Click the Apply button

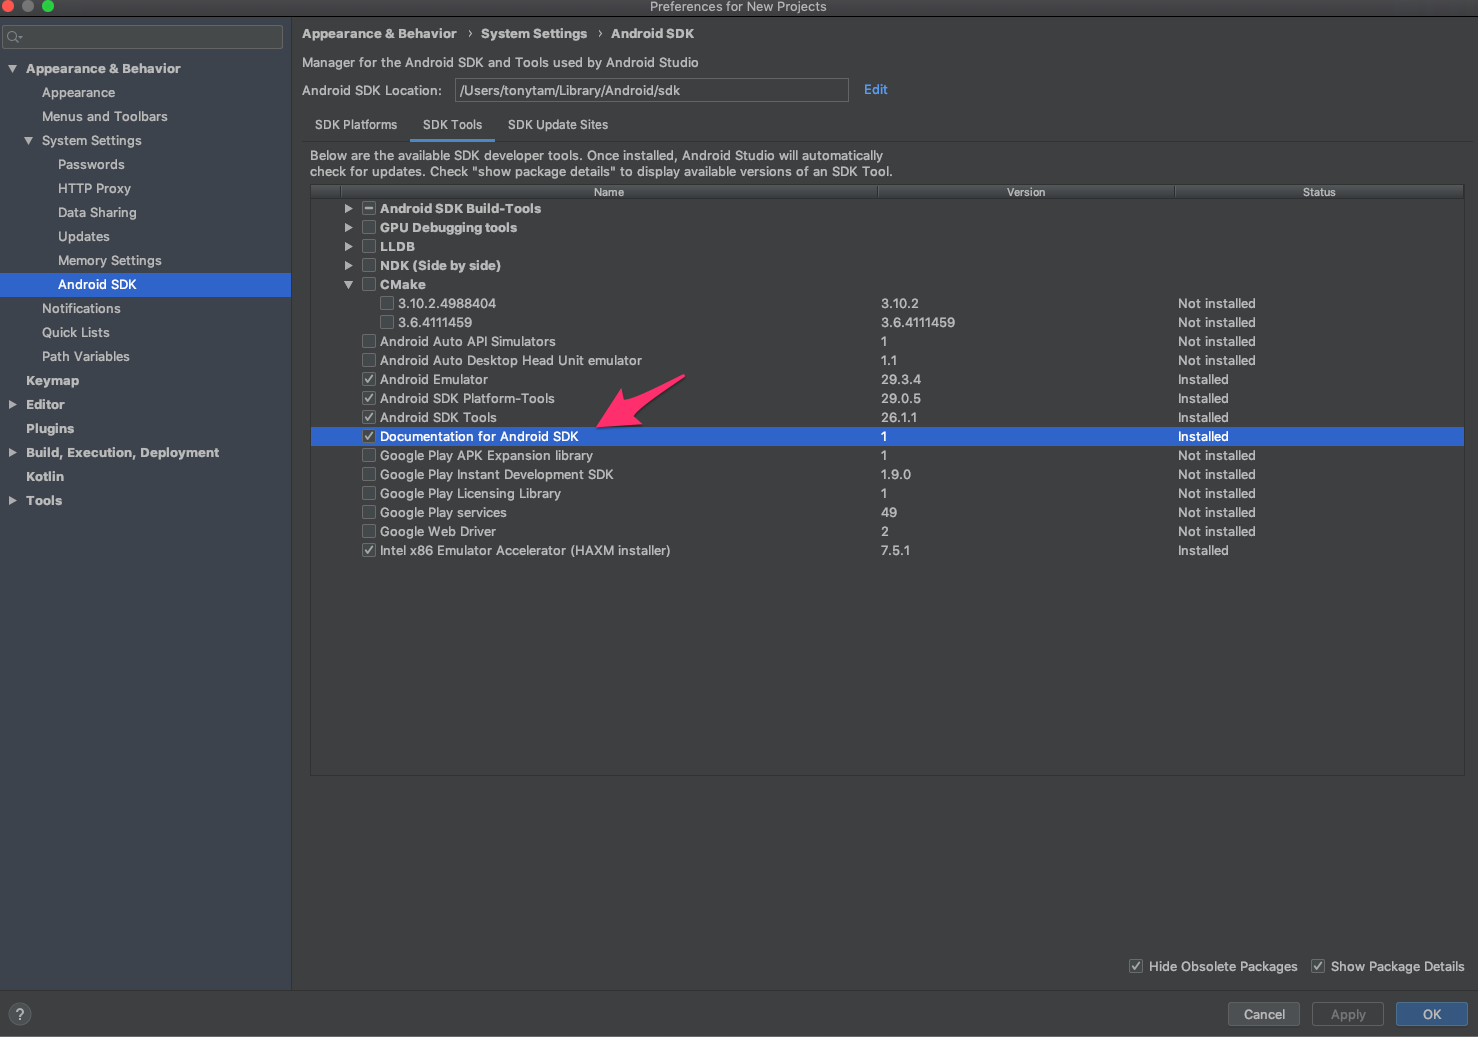(x=1348, y=1014)
